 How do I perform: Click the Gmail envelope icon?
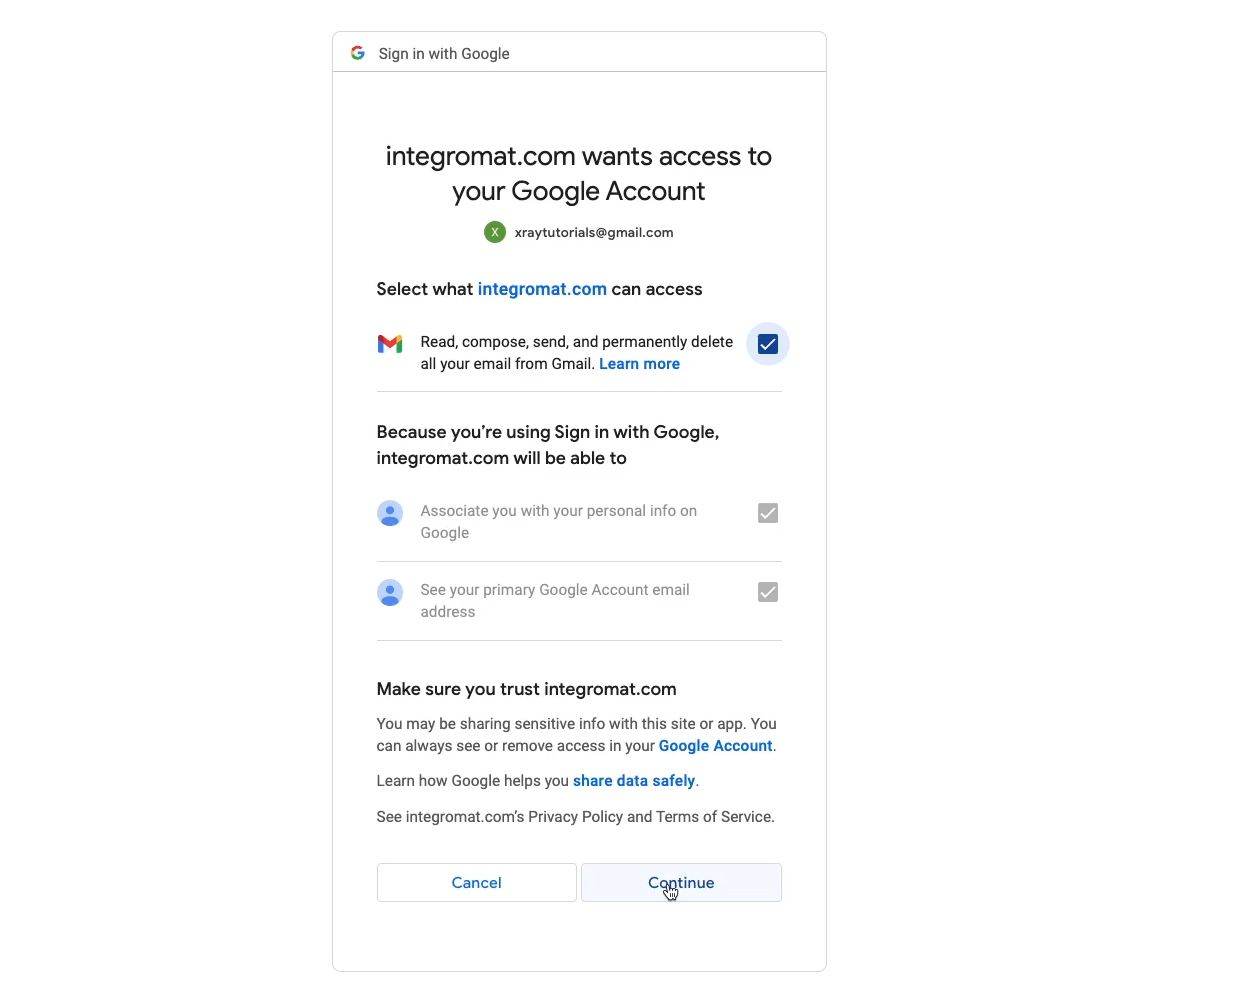pos(390,344)
